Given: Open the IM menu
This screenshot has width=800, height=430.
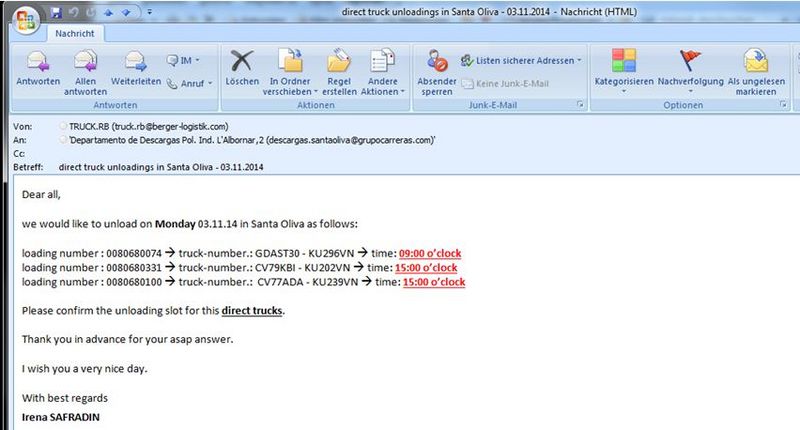Looking at the screenshot, I should (183, 61).
